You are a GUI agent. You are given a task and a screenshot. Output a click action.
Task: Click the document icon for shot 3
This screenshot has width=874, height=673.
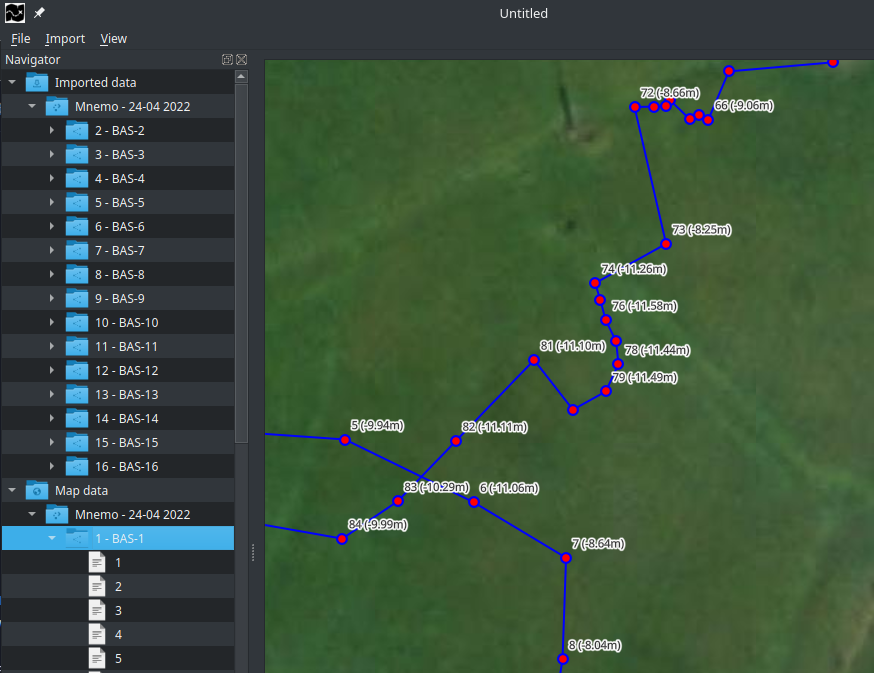tap(97, 610)
